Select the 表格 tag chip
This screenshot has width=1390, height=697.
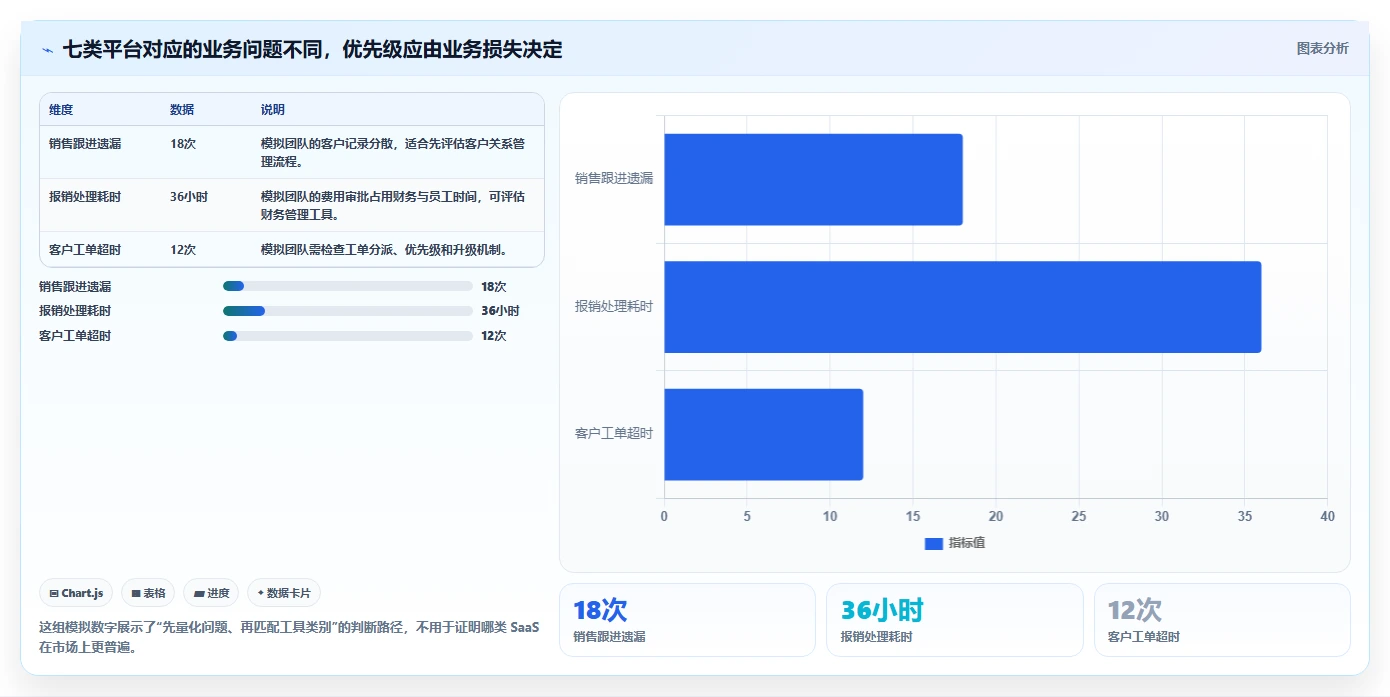(148, 593)
